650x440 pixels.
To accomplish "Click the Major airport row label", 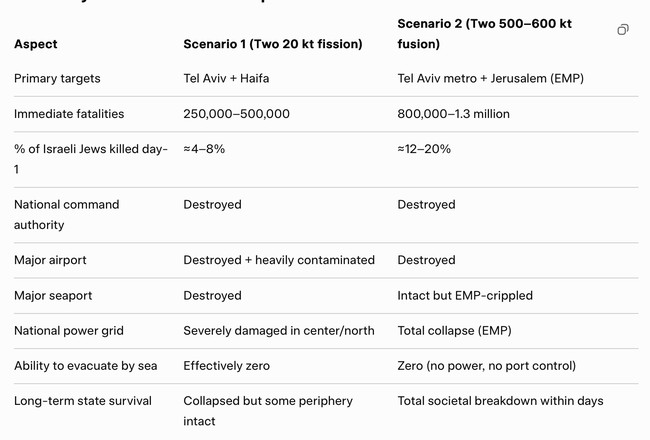I will 50,260.
